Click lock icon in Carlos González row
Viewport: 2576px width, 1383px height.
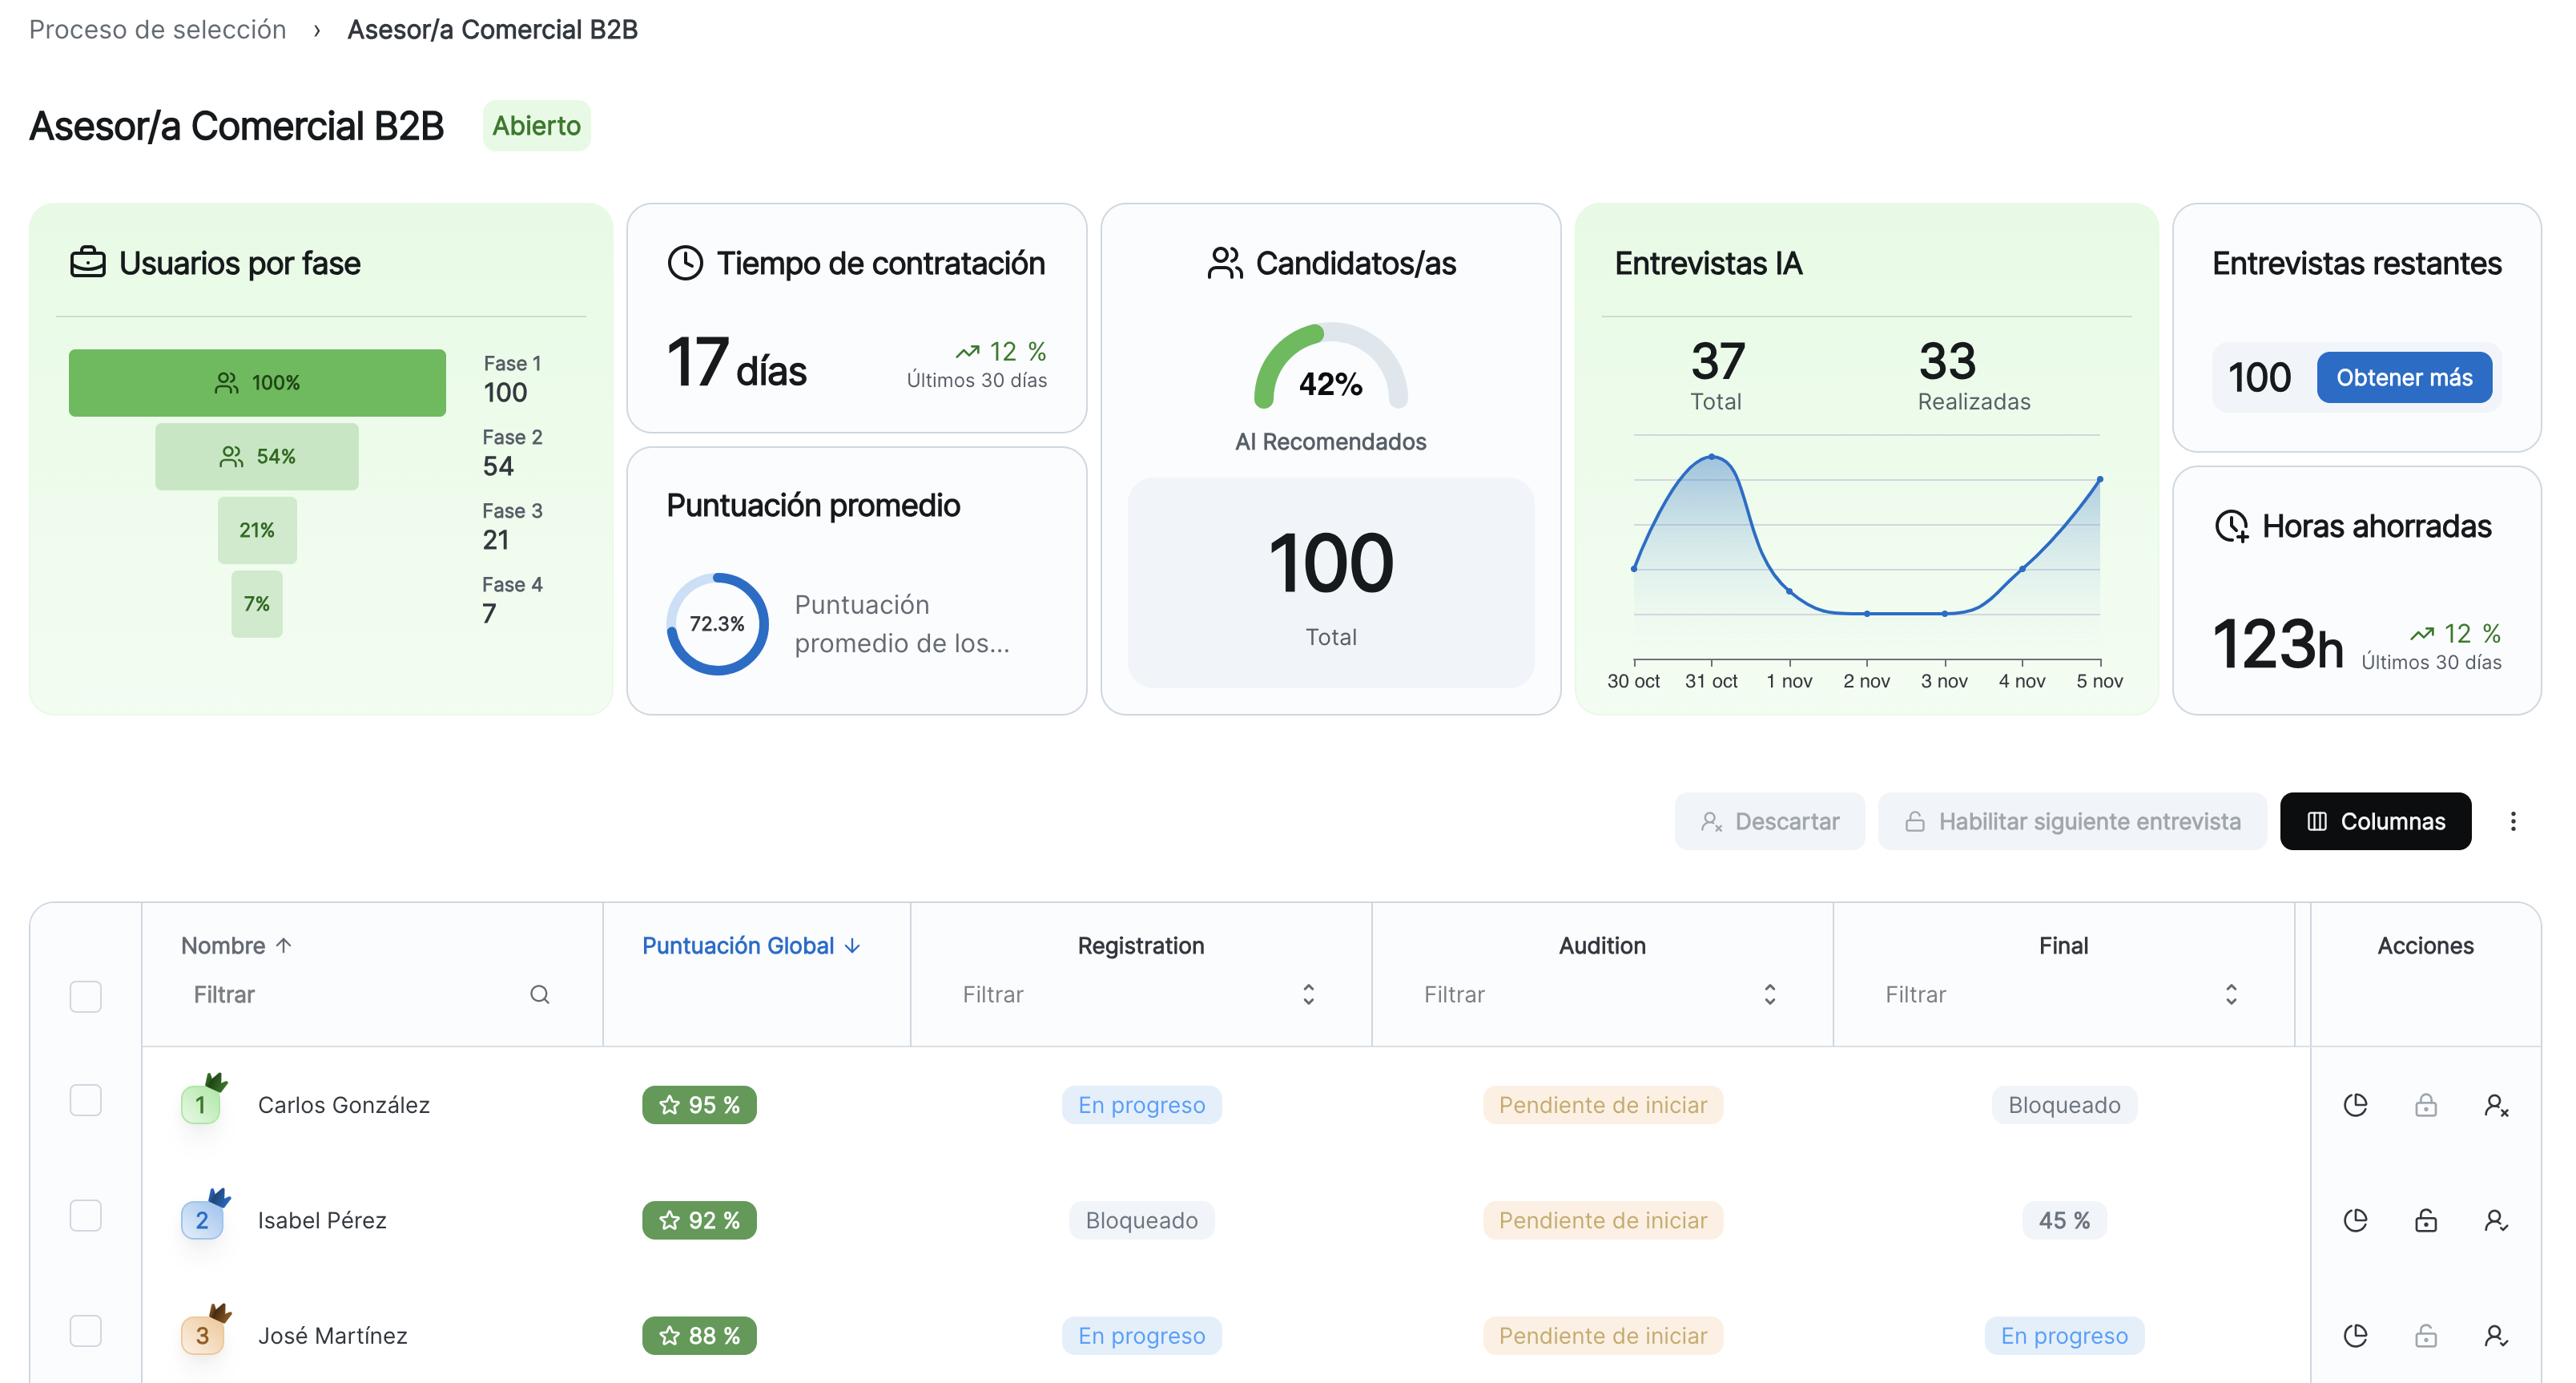click(2425, 1104)
